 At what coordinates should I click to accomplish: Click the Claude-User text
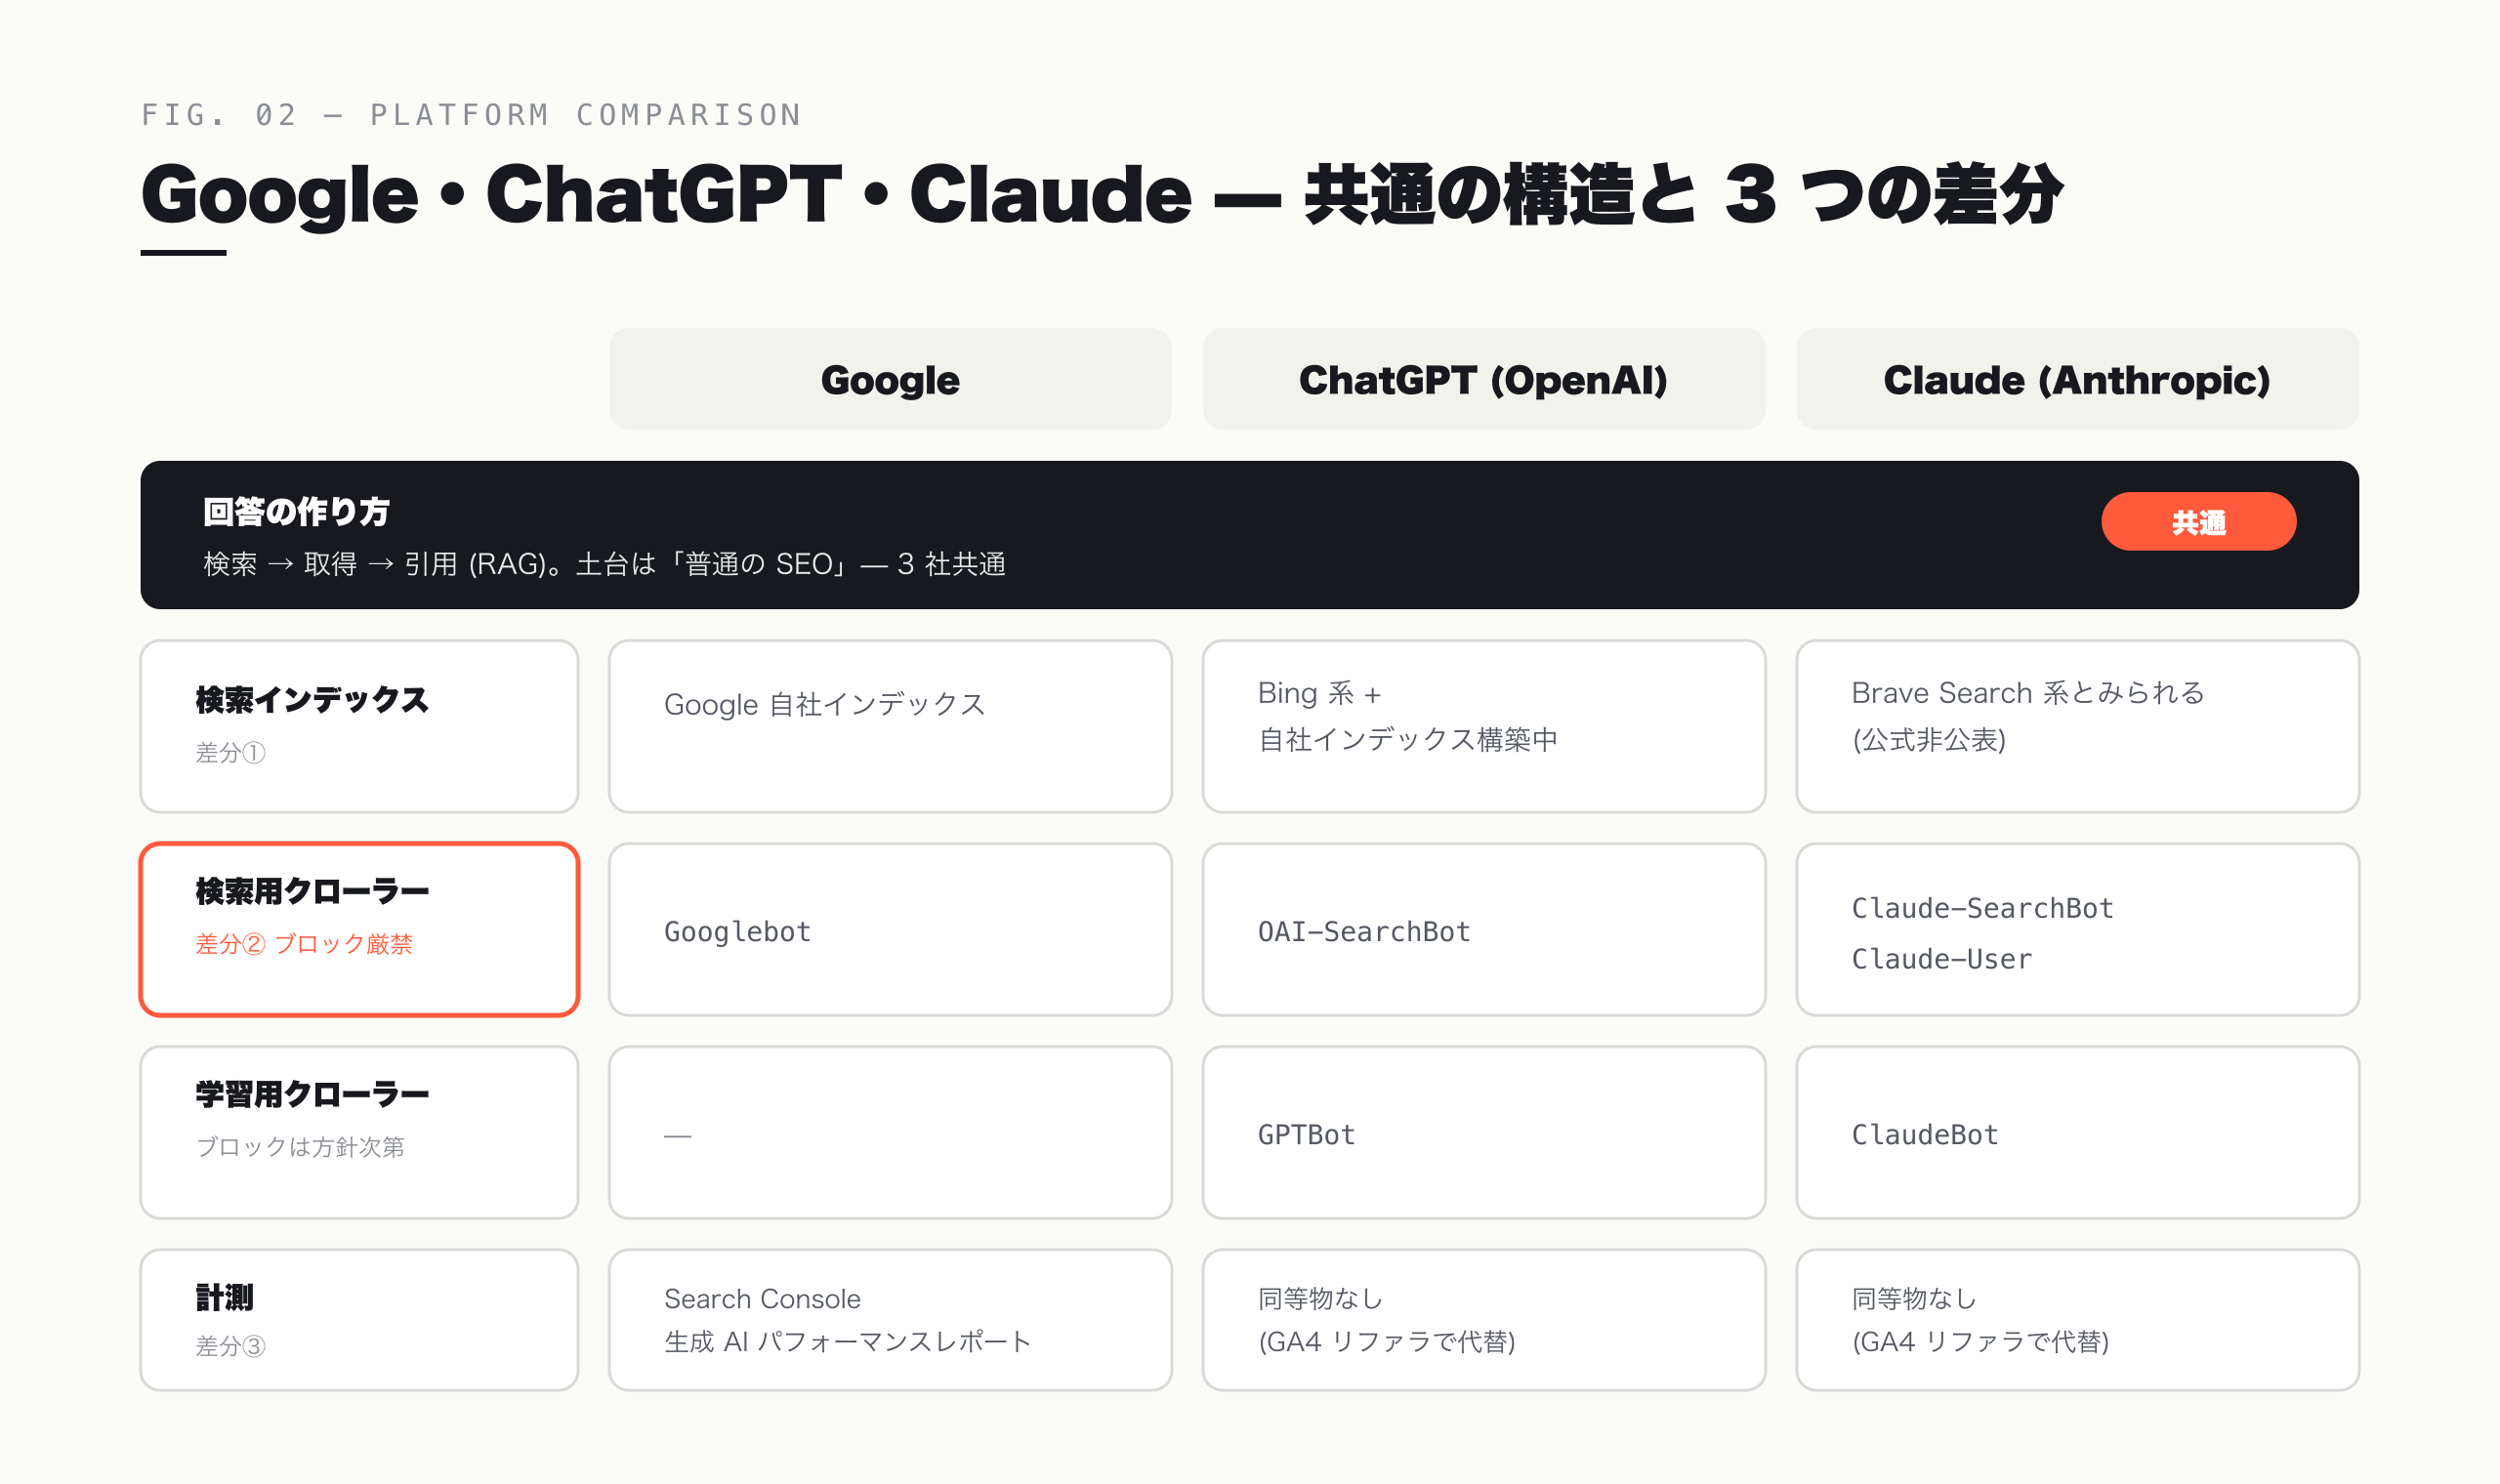[x=1942, y=959]
